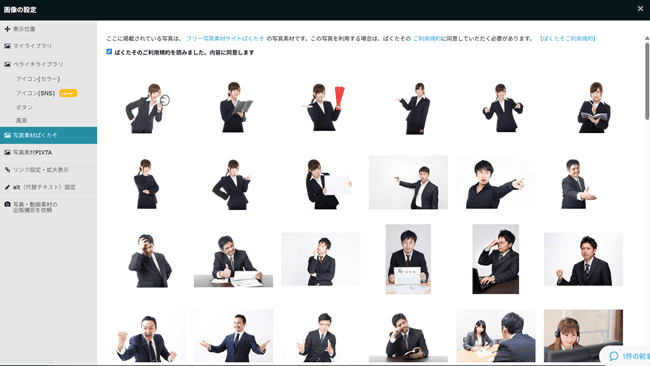Pick the woman standing with arms folded
Image resolution: width=650 pixels, height=366 pixels.
(146, 184)
